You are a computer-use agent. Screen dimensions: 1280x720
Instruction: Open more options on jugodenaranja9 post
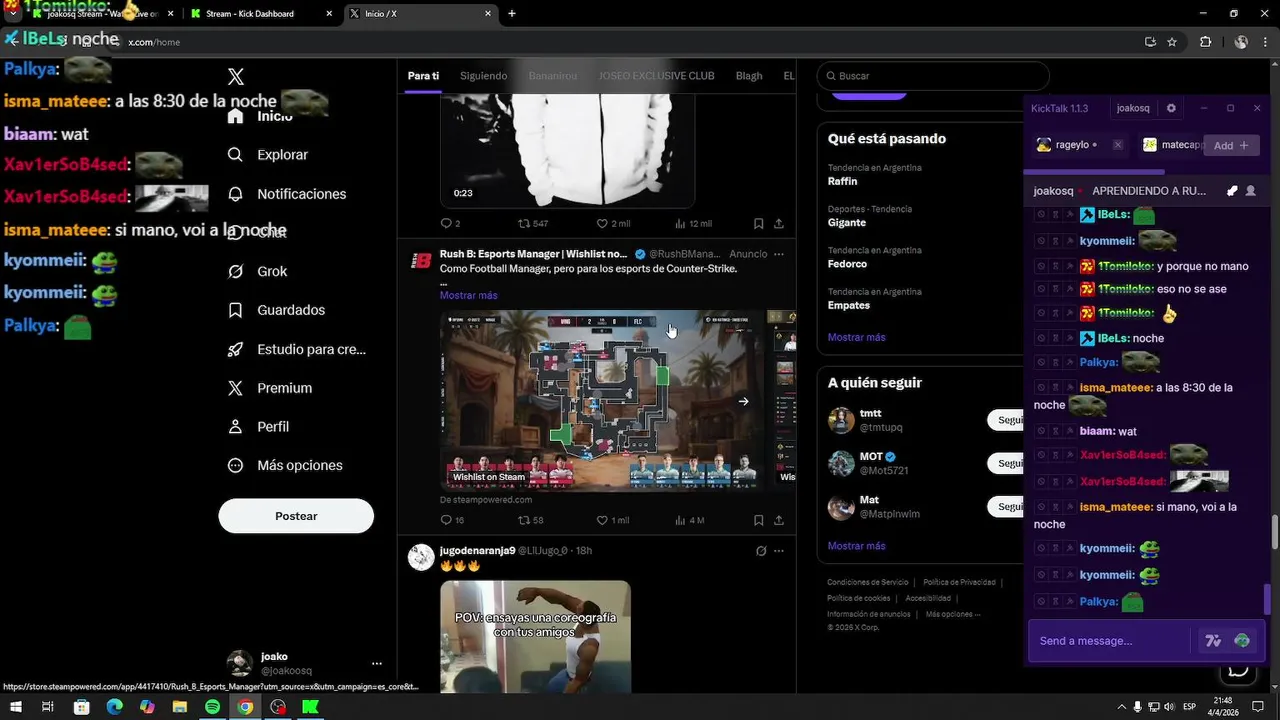(x=779, y=551)
